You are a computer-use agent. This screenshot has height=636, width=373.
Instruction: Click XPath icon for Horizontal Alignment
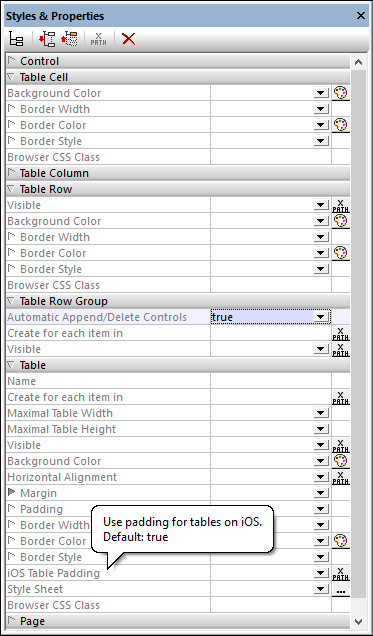tap(341, 477)
